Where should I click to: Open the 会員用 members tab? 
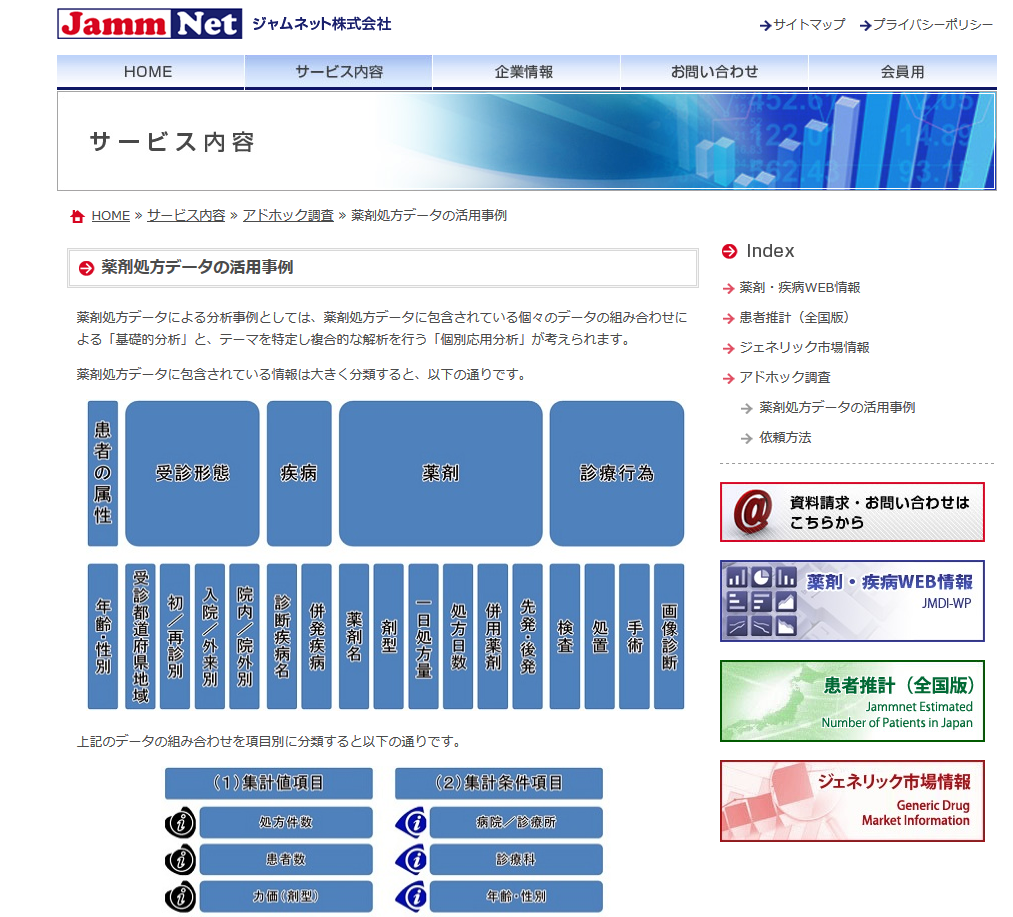(902, 72)
